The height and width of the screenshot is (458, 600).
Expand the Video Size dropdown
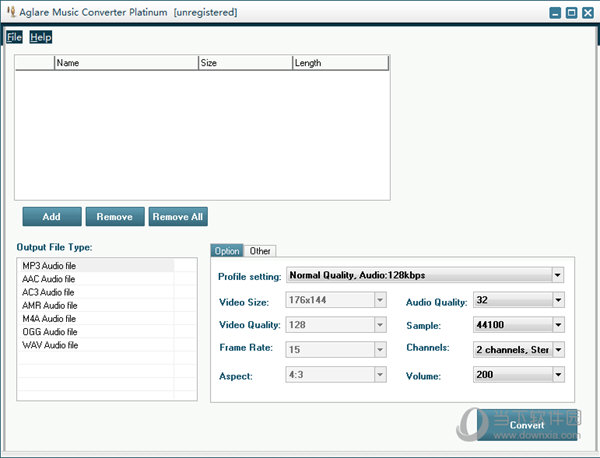click(380, 300)
